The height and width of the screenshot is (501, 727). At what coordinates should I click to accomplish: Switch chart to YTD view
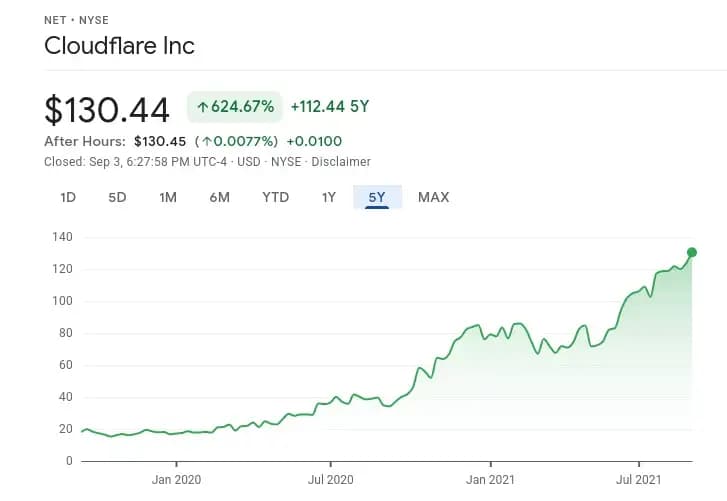pos(275,197)
